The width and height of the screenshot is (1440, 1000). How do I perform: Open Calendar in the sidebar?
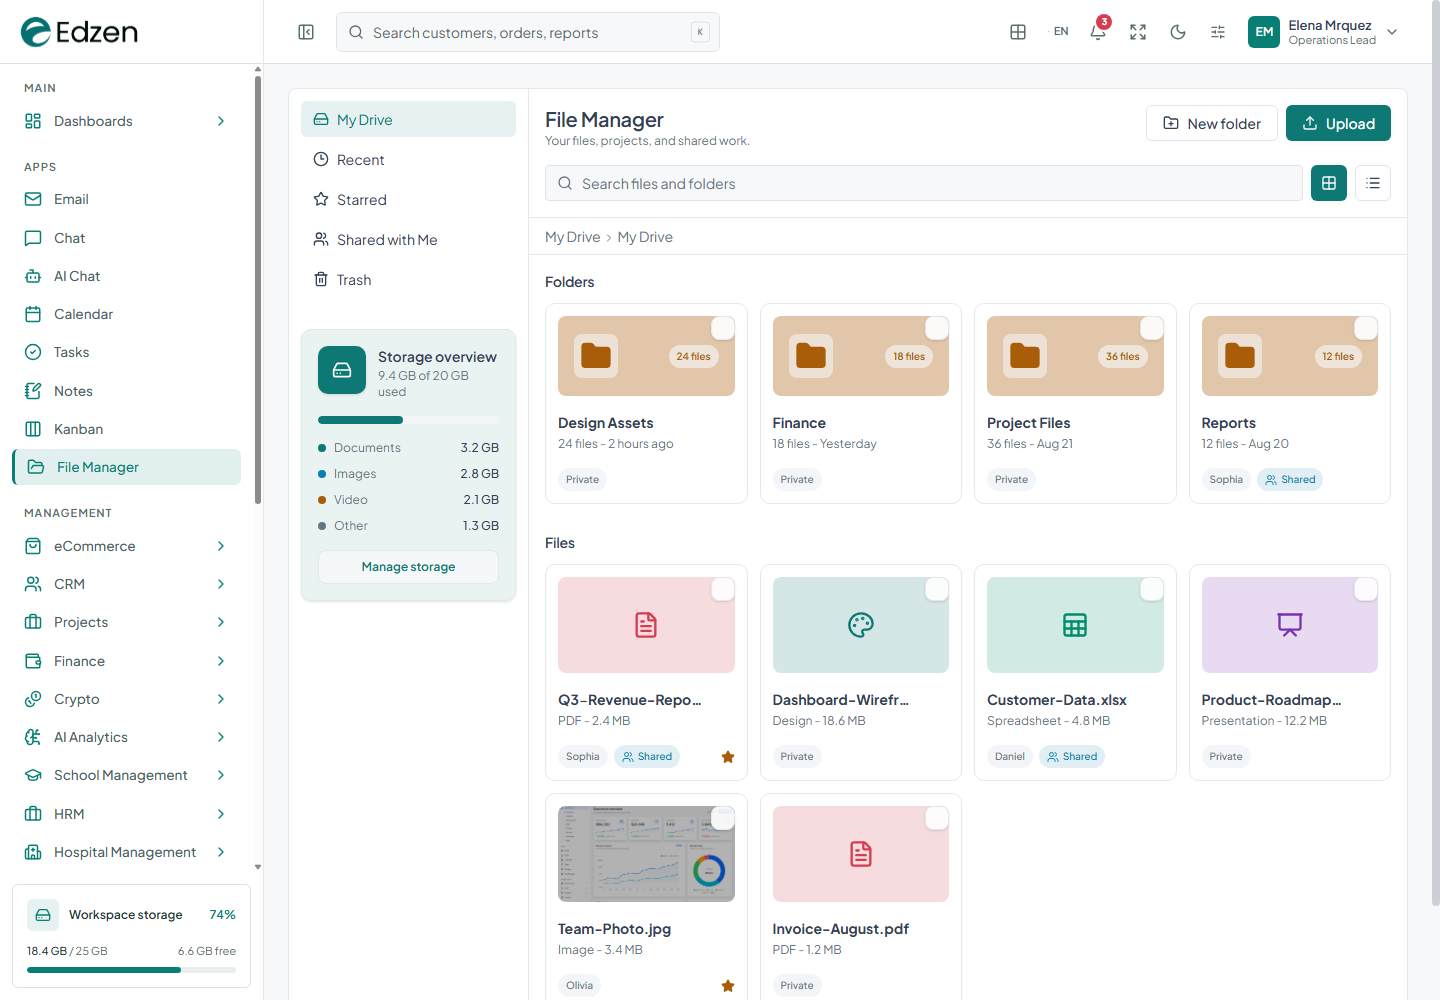(x=126, y=314)
